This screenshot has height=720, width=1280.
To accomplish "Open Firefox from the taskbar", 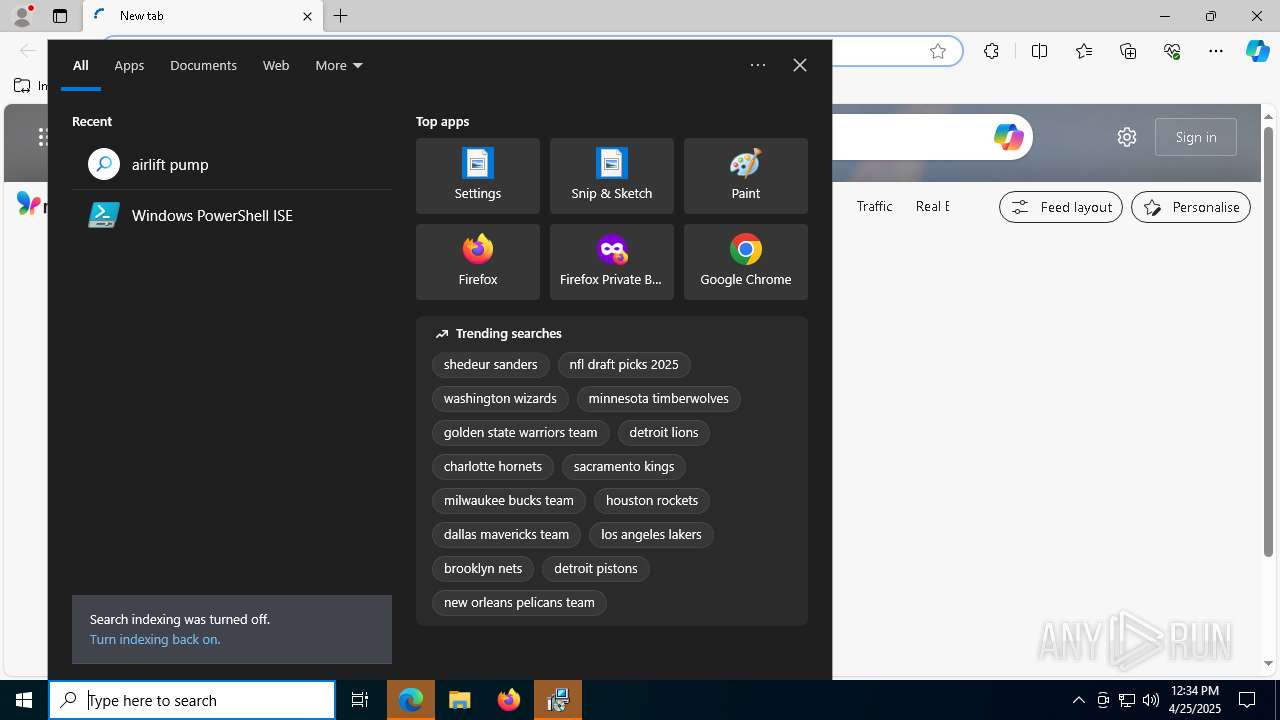I will click(509, 700).
